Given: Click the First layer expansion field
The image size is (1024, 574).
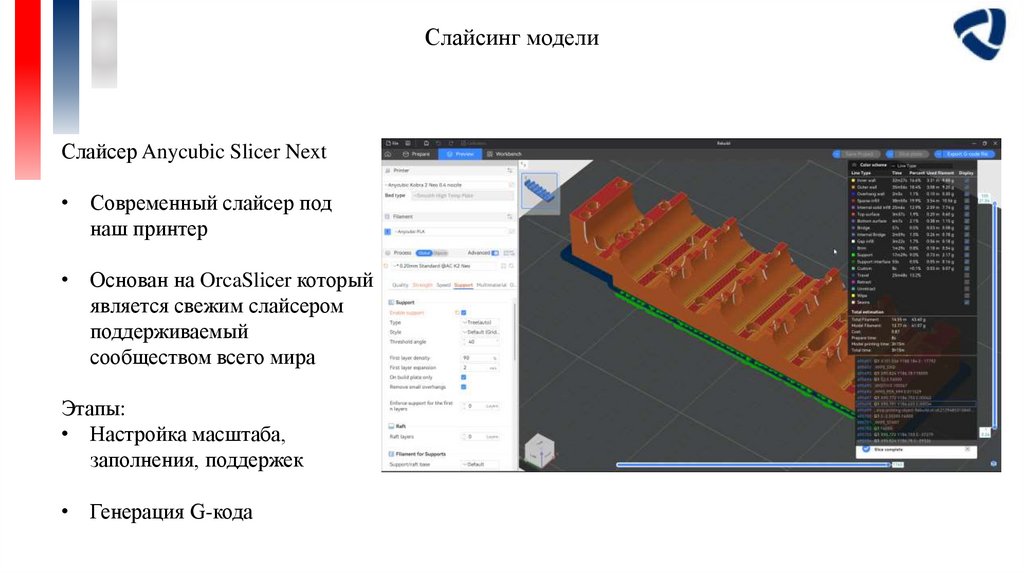Looking at the screenshot, I should point(481,368).
